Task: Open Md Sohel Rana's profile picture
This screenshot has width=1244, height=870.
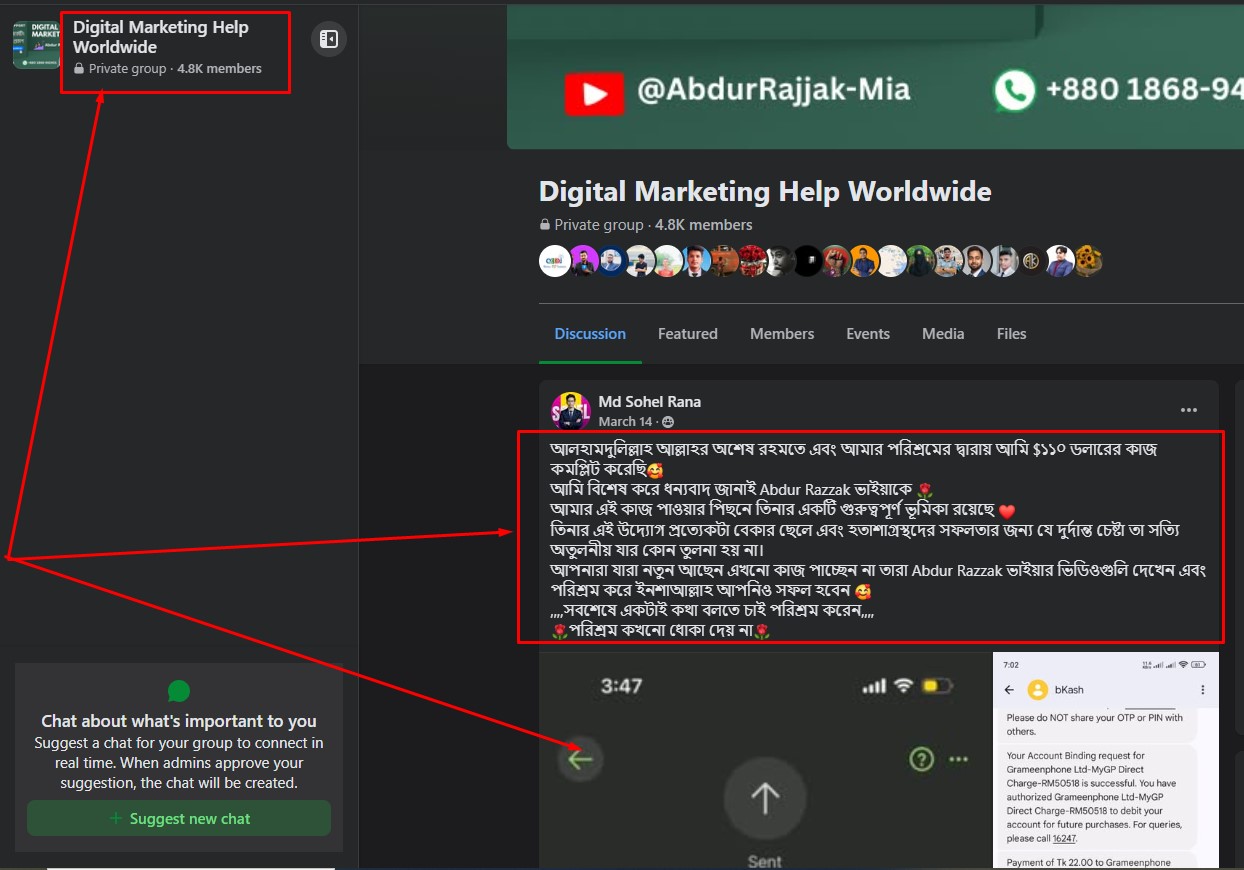Action: 571,411
